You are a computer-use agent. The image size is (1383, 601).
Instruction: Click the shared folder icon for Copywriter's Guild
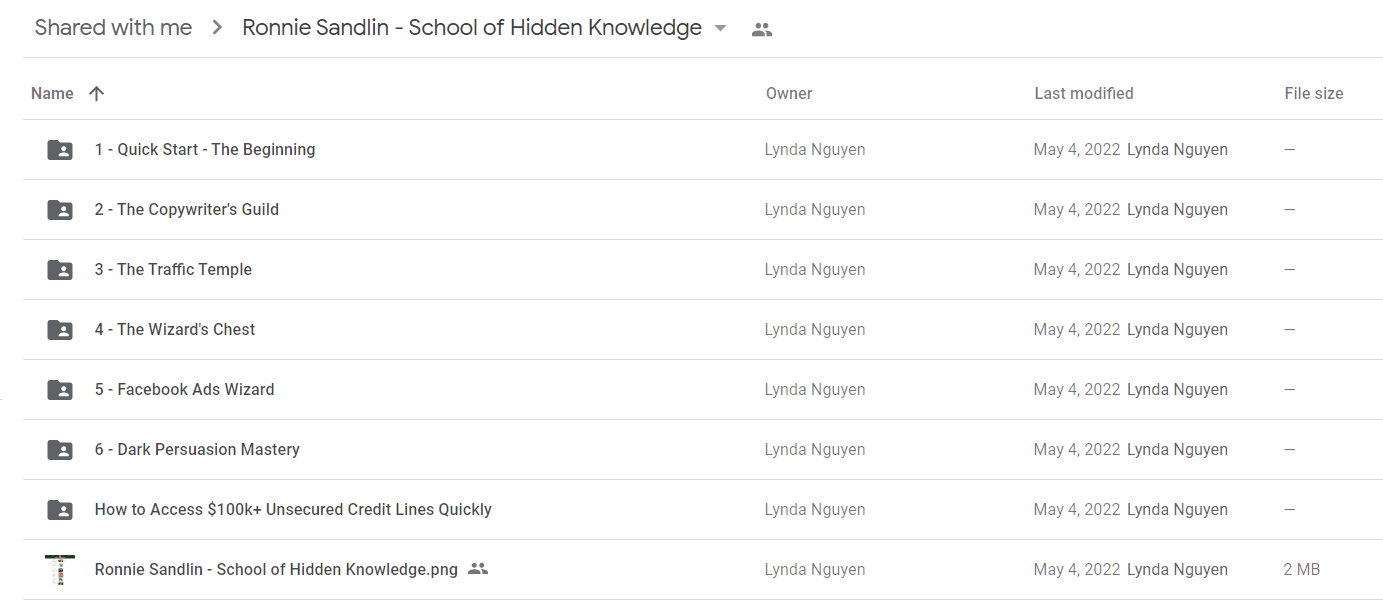[x=60, y=210]
